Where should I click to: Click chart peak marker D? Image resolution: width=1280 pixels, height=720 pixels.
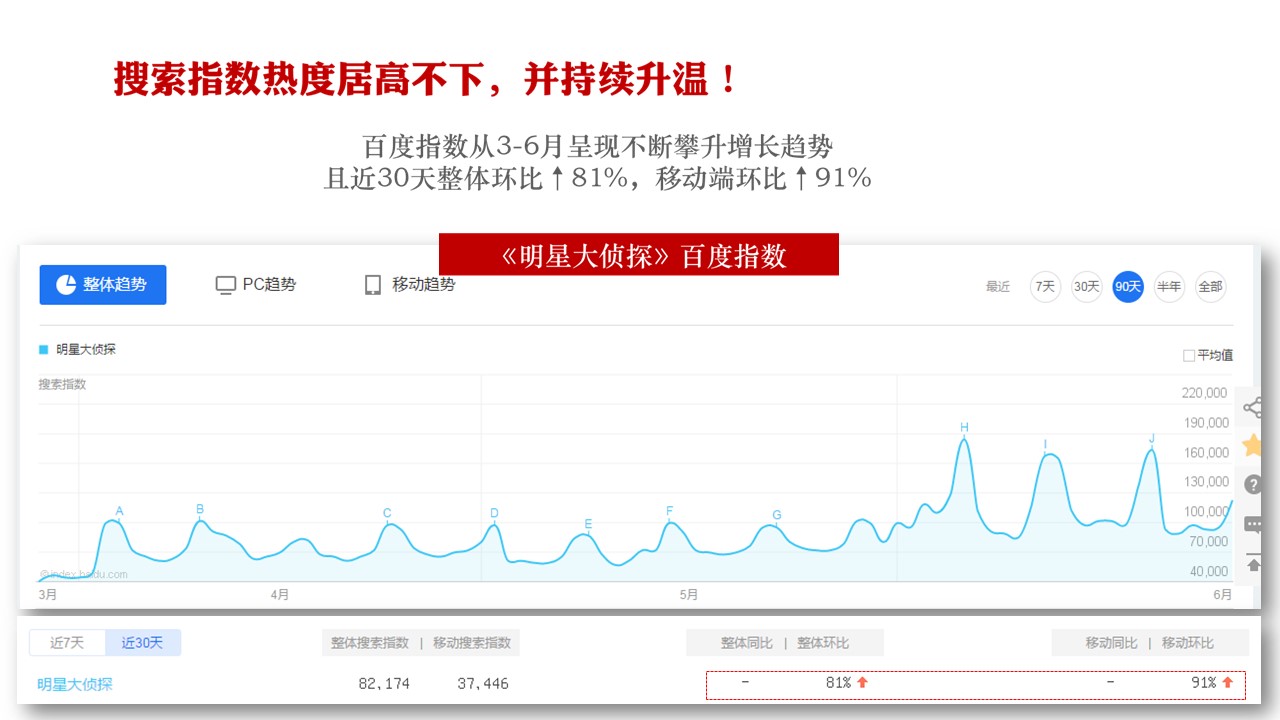(494, 513)
